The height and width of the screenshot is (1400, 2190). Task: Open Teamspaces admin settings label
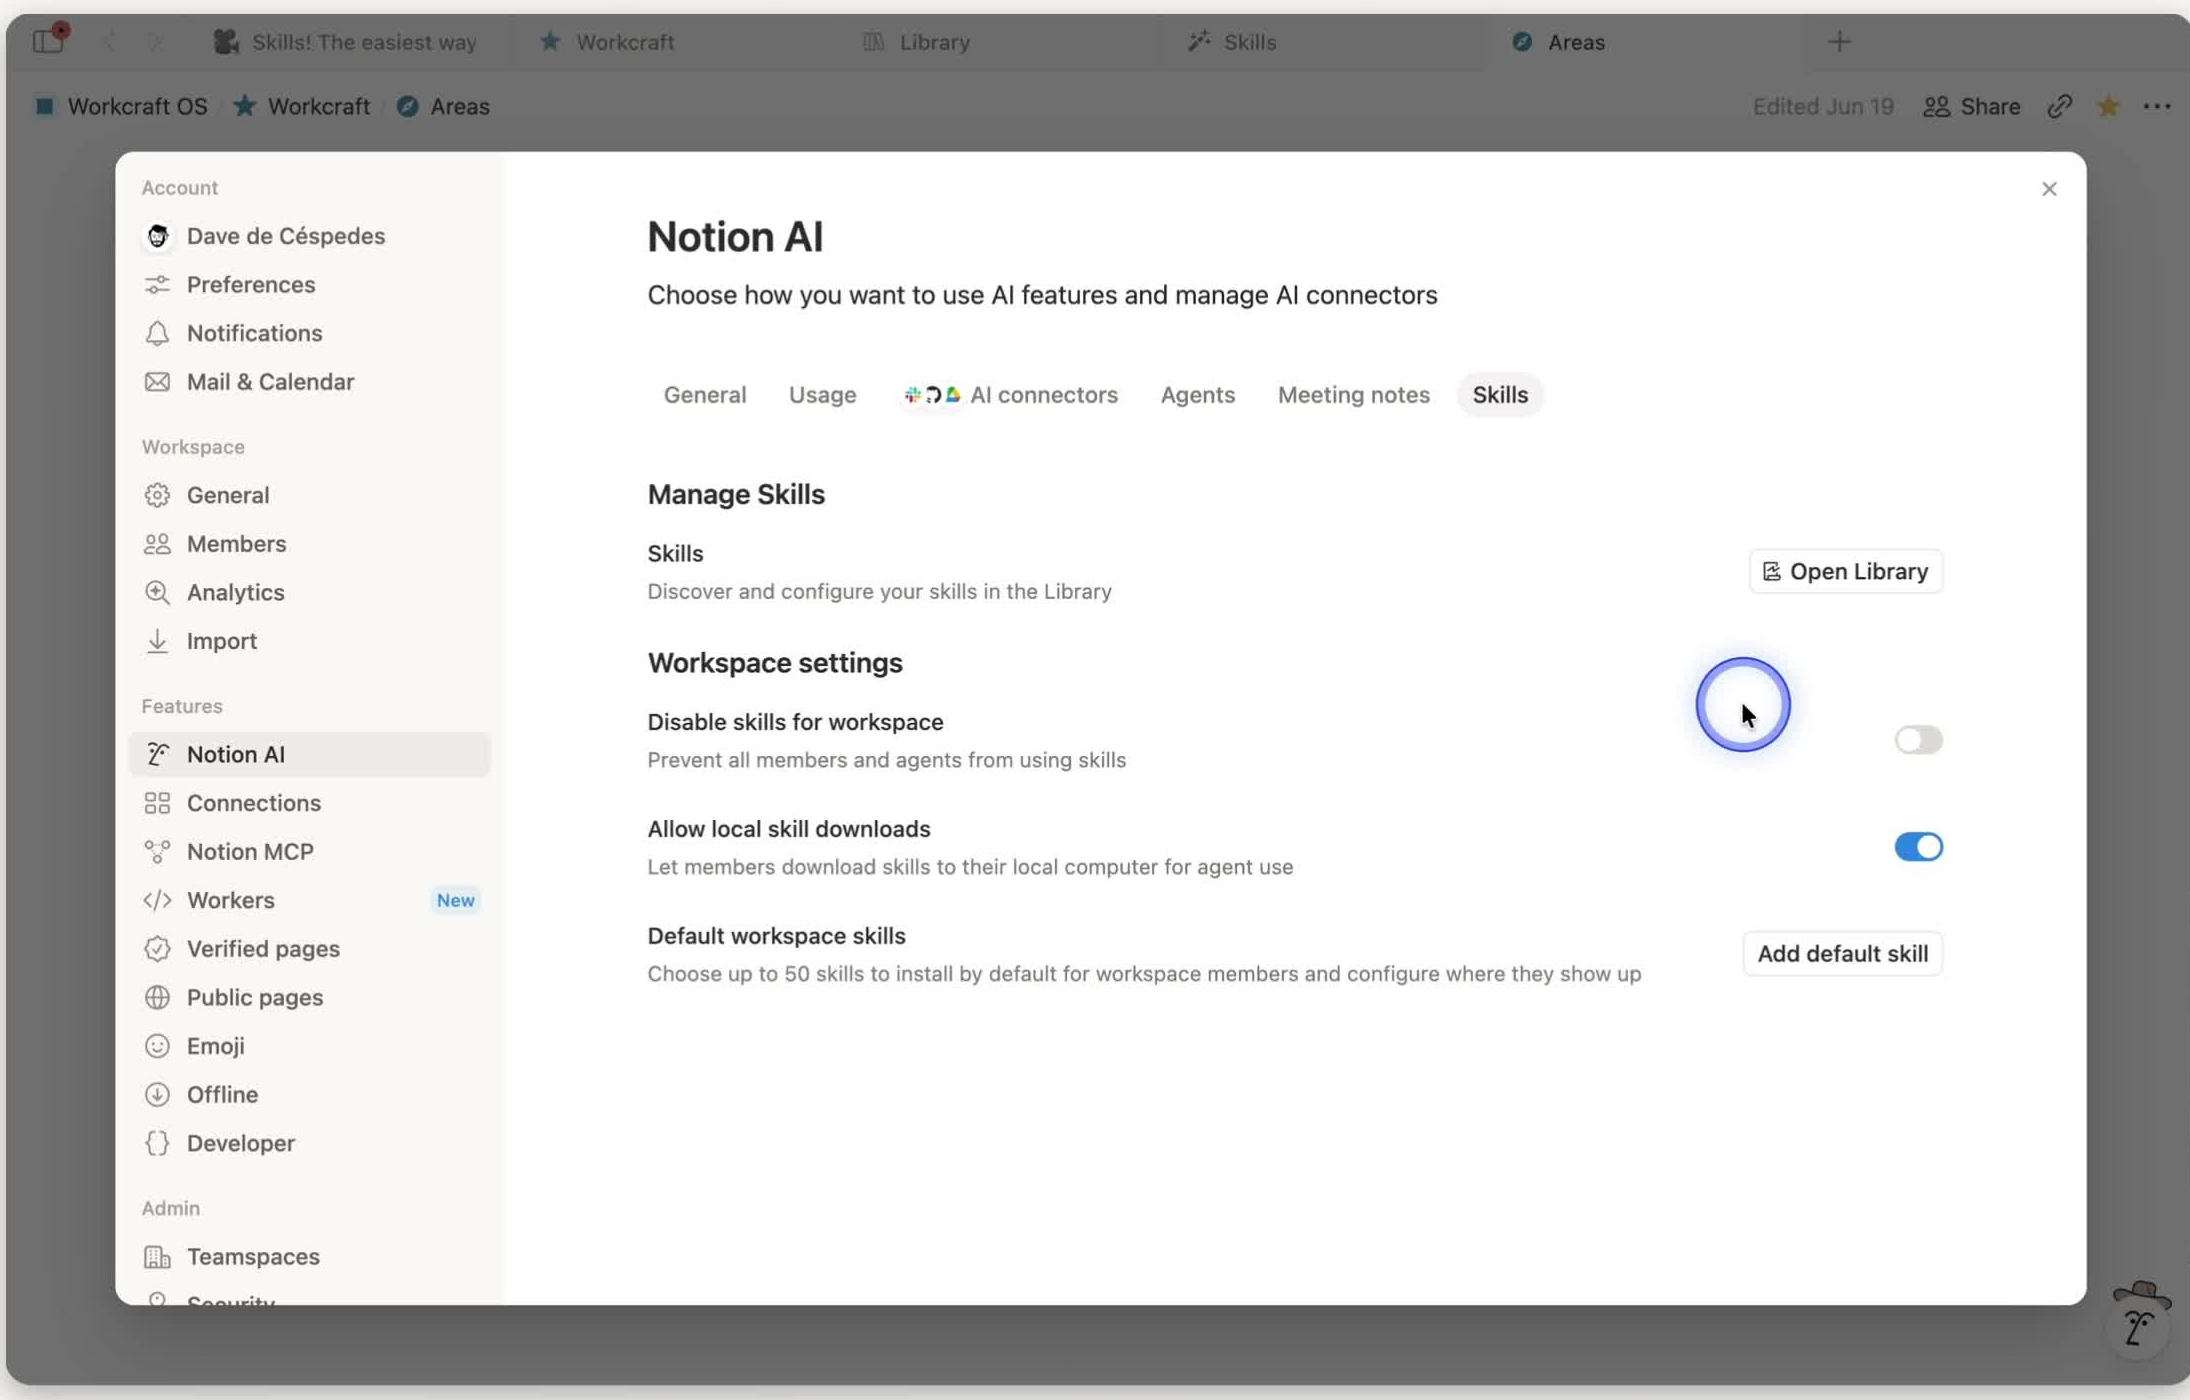click(x=253, y=1257)
